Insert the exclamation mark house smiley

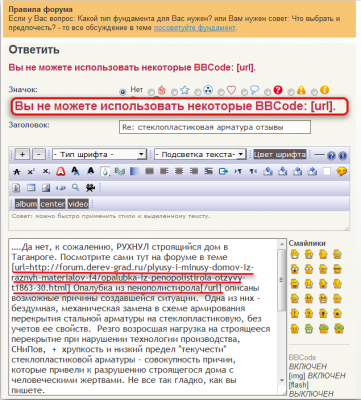(x=295, y=314)
